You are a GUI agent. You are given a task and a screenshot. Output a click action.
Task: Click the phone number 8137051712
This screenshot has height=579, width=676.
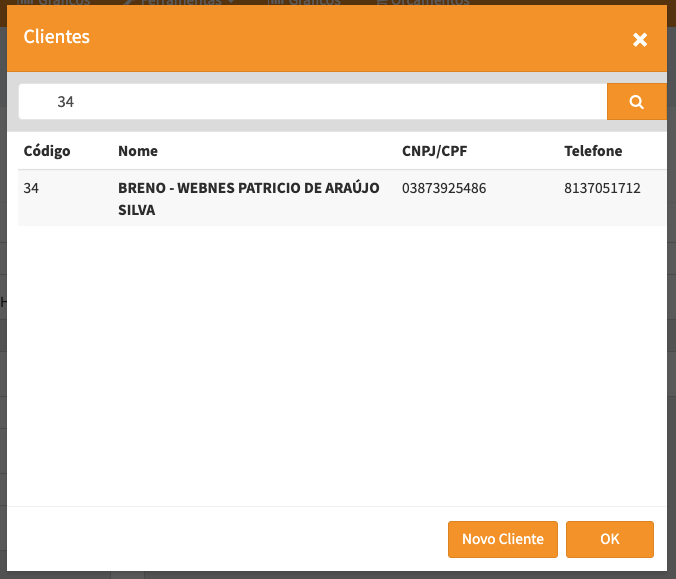[x=602, y=188]
